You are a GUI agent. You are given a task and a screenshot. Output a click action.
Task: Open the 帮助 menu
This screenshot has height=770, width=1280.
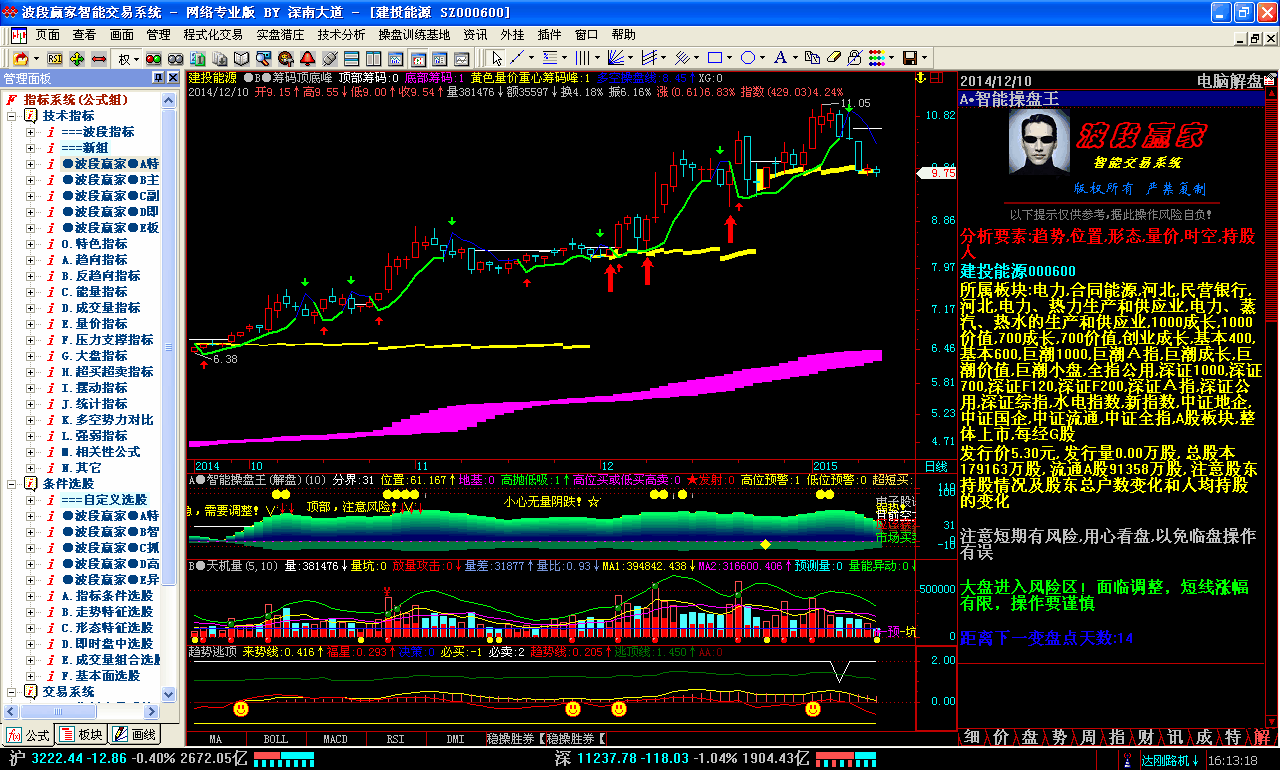tap(623, 34)
